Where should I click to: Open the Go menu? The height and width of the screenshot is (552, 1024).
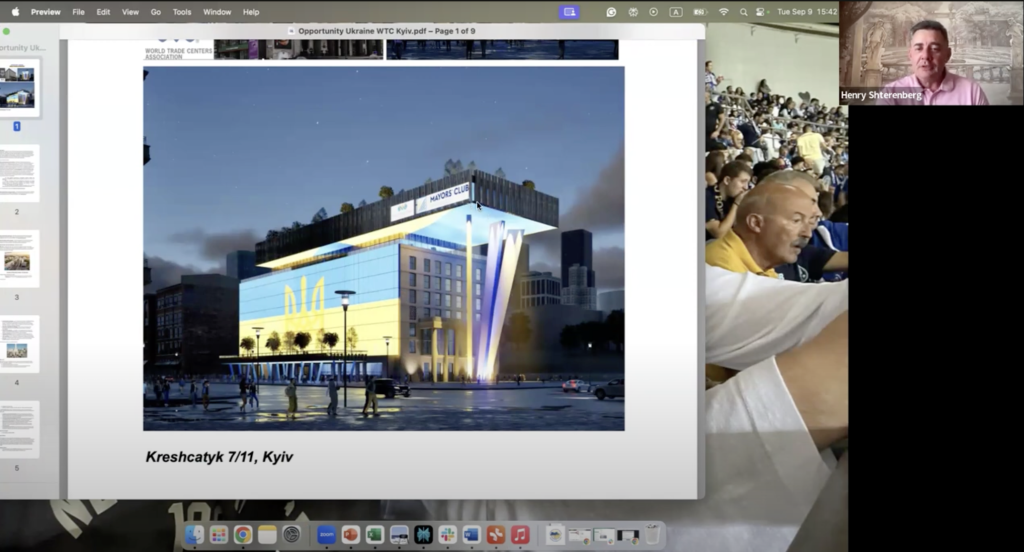click(155, 12)
